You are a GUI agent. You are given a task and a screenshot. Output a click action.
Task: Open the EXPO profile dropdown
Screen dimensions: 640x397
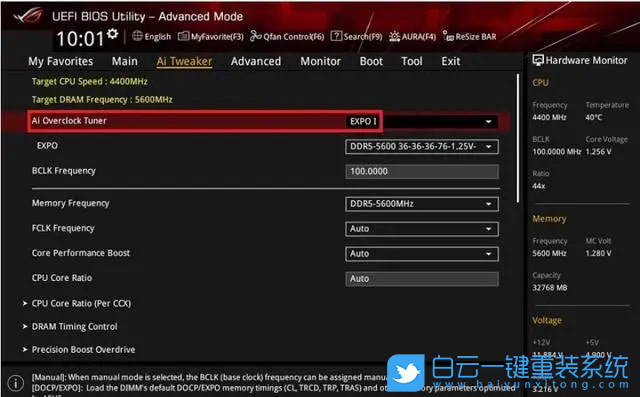422,146
